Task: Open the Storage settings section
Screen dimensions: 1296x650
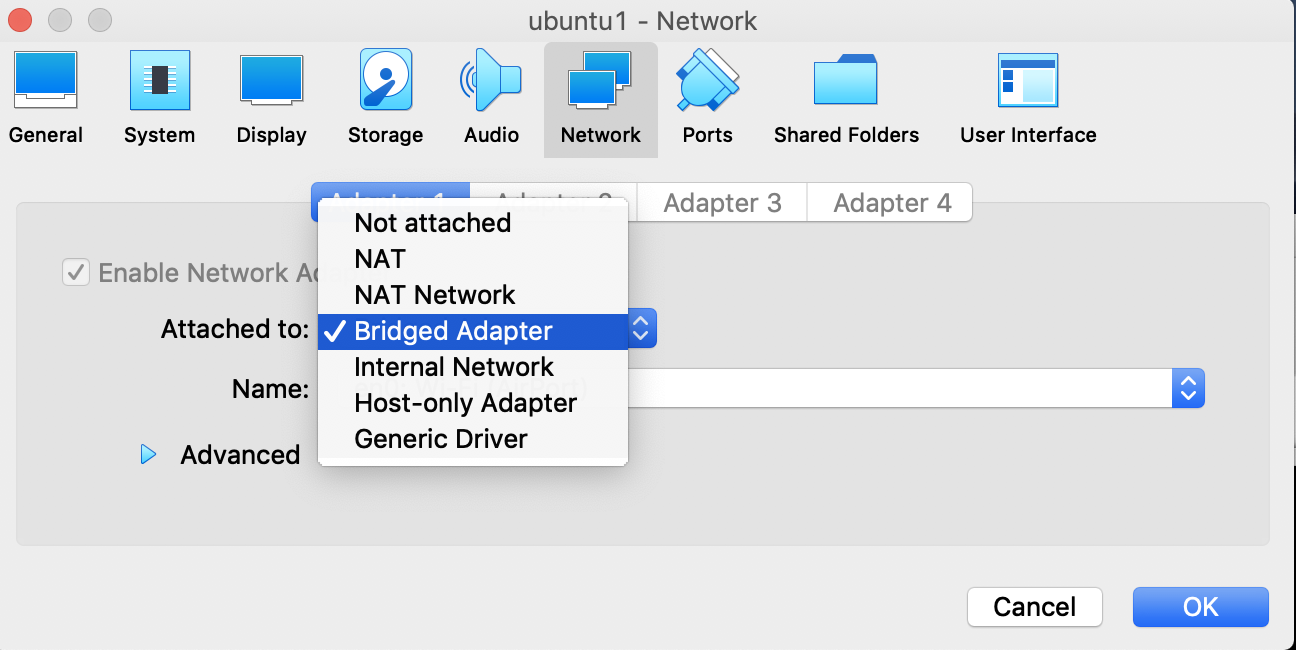Action: click(385, 99)
